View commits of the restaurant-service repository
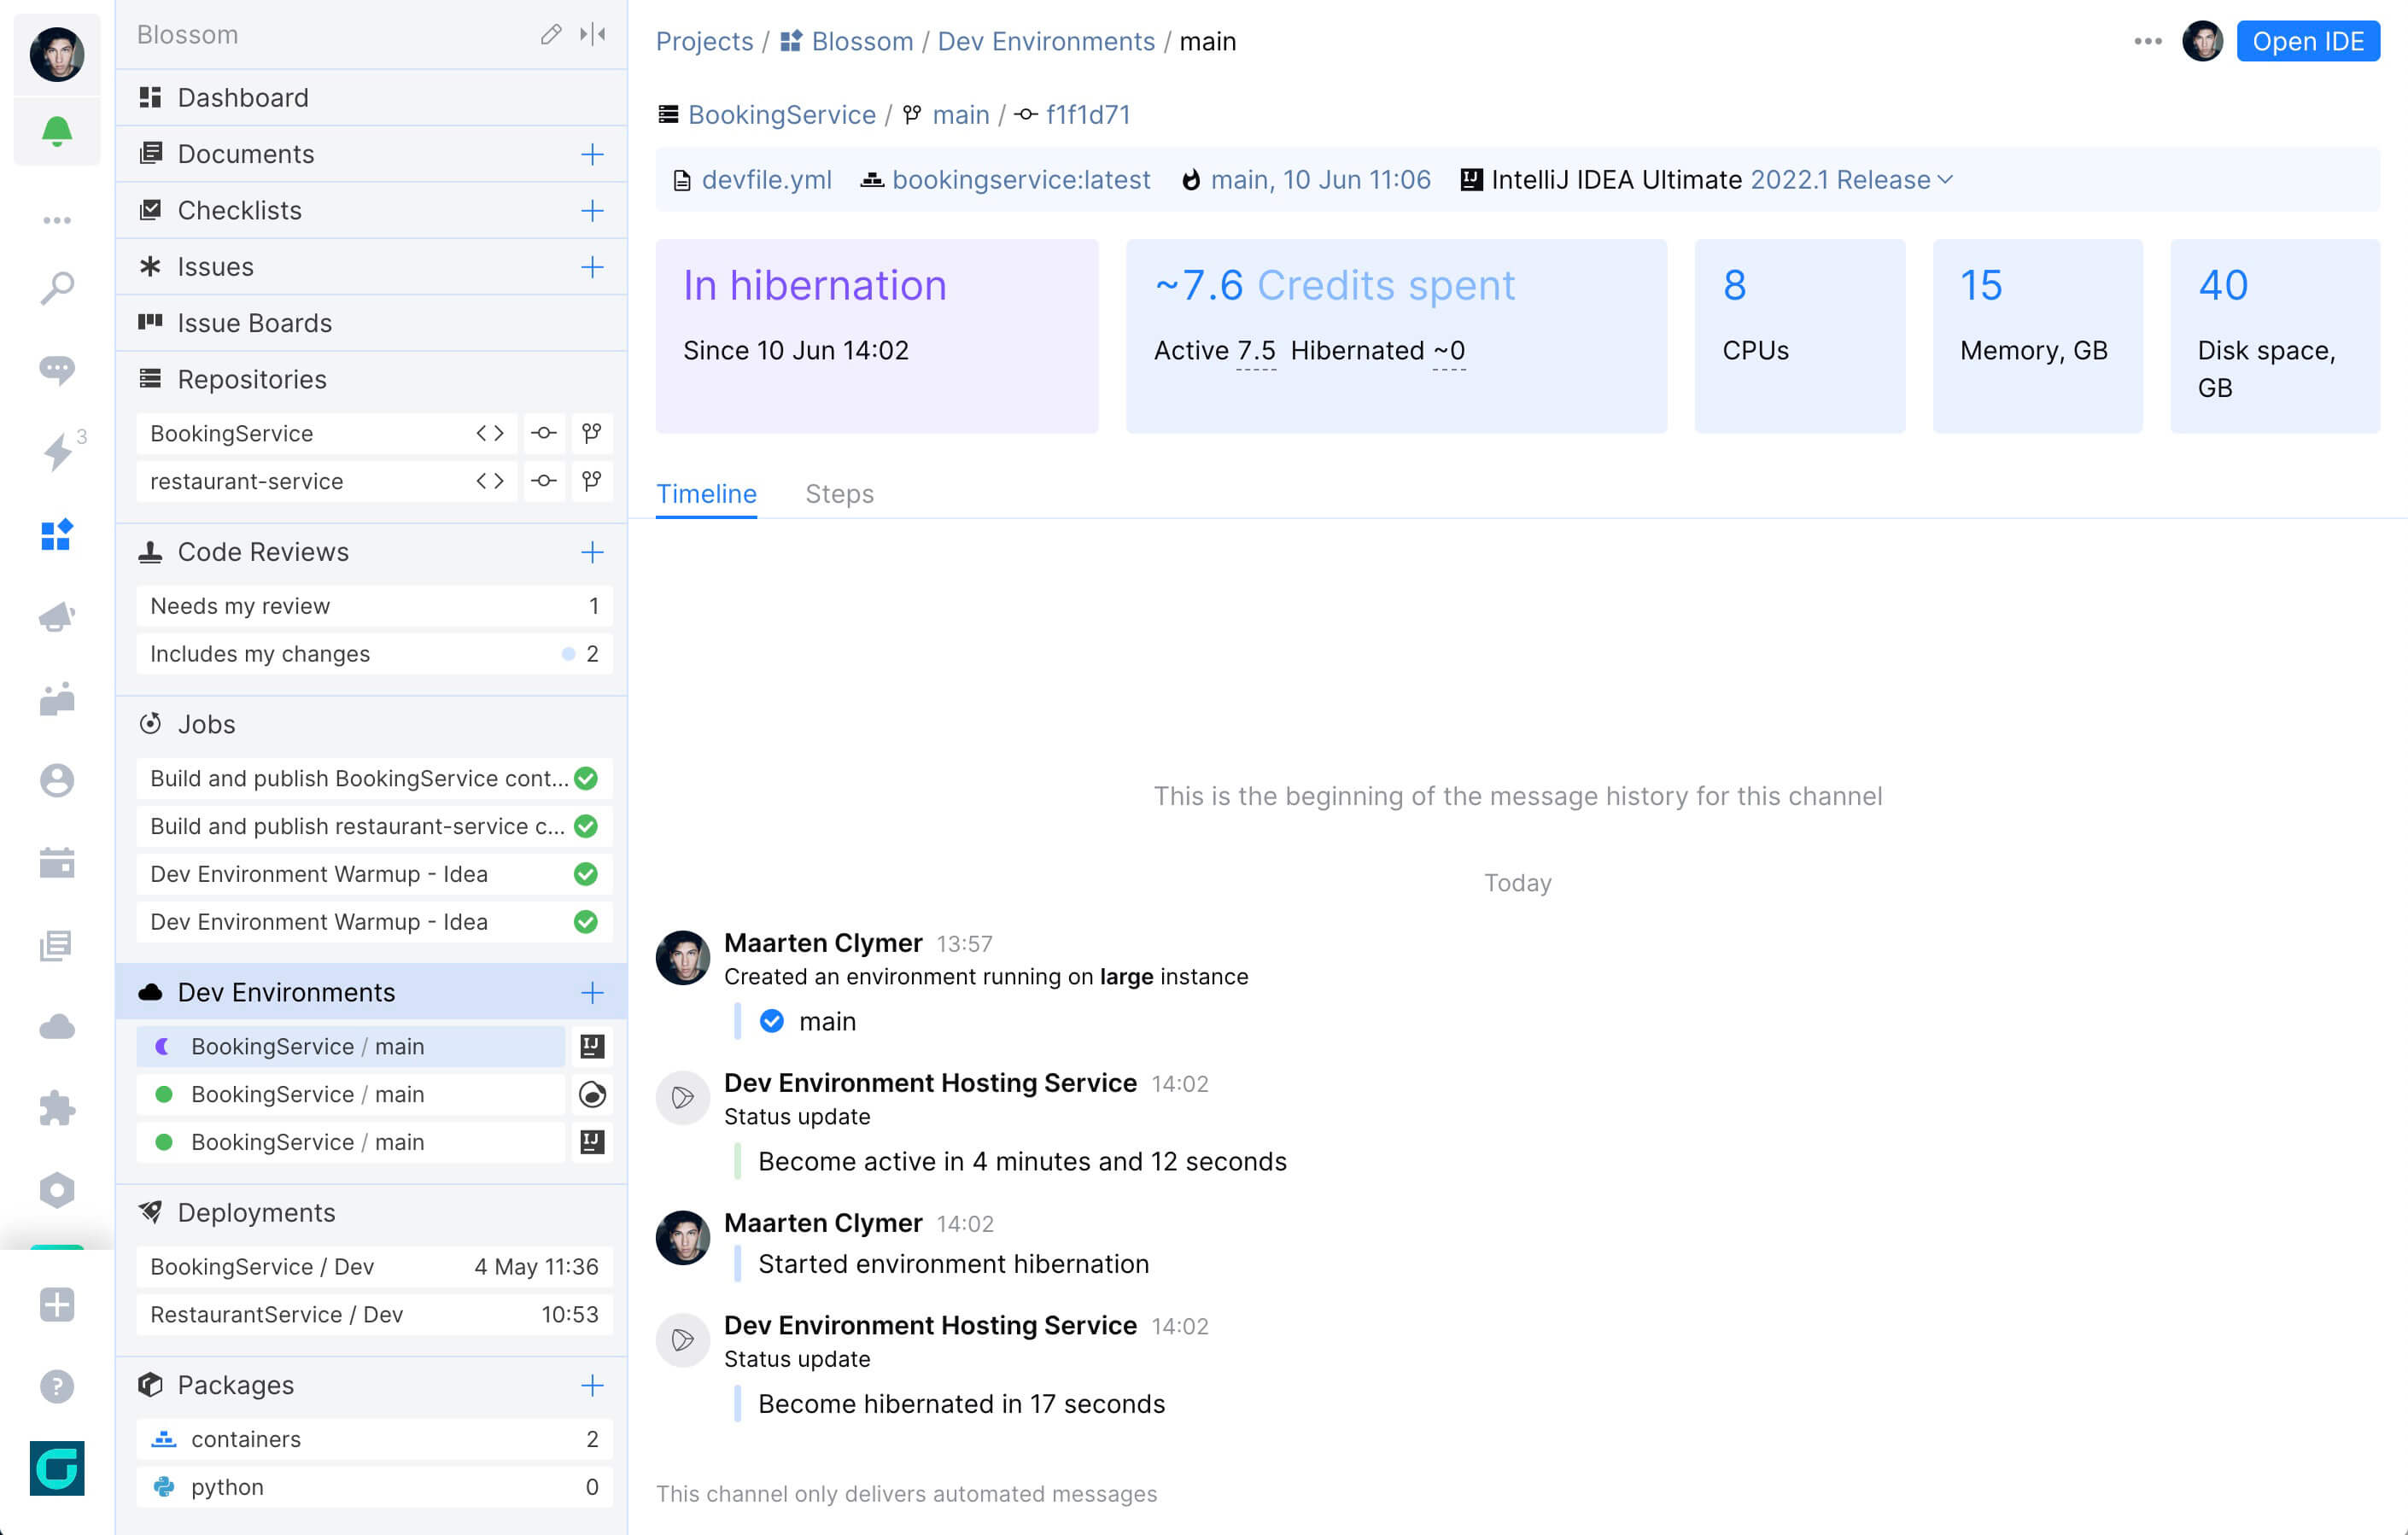The width and height of the screenshot is (2408, 1535). [544, 481]
